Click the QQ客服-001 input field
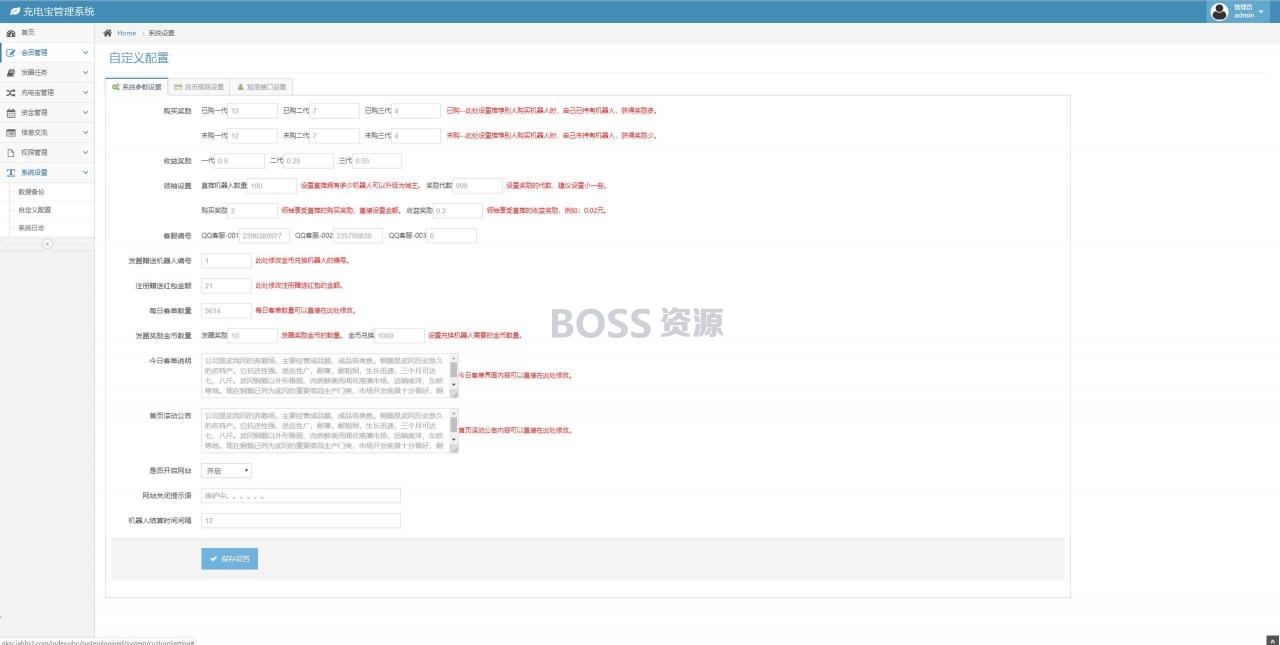1280x645 pixels. coord(264,236)
